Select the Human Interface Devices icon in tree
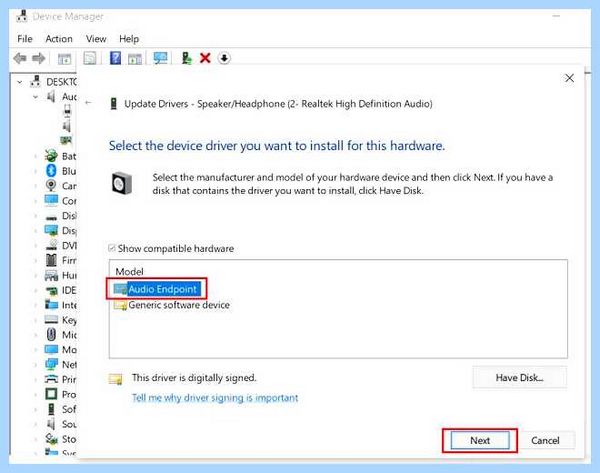The height and width of the screenshot is (473, 600). pos(51,275)
